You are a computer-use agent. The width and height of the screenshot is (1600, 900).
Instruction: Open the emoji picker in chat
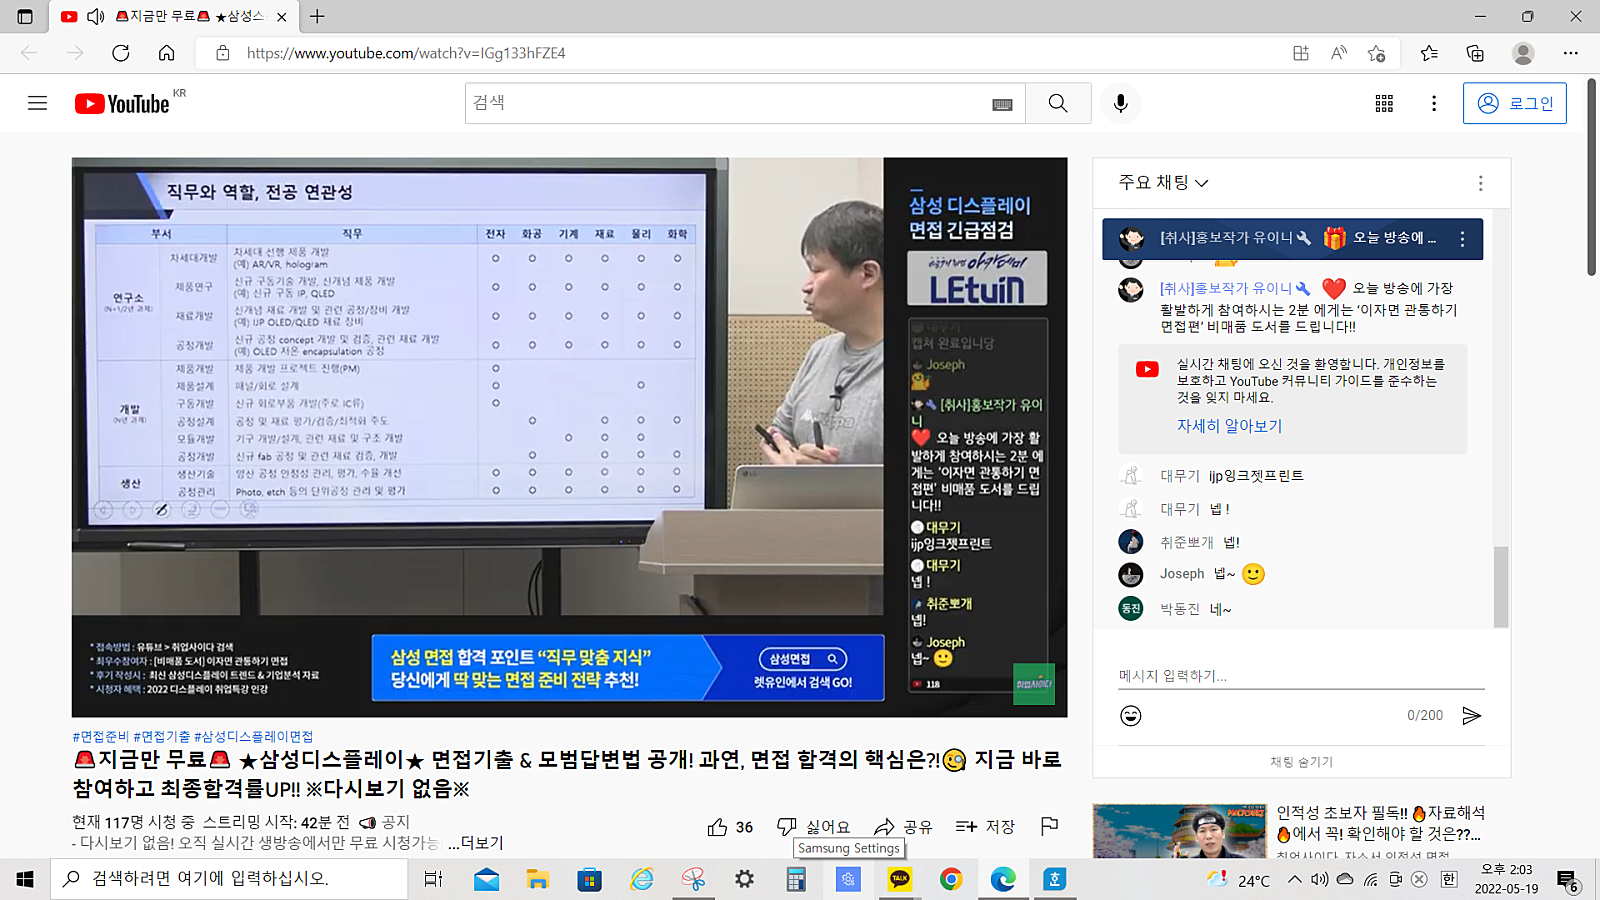point(1131,716)
